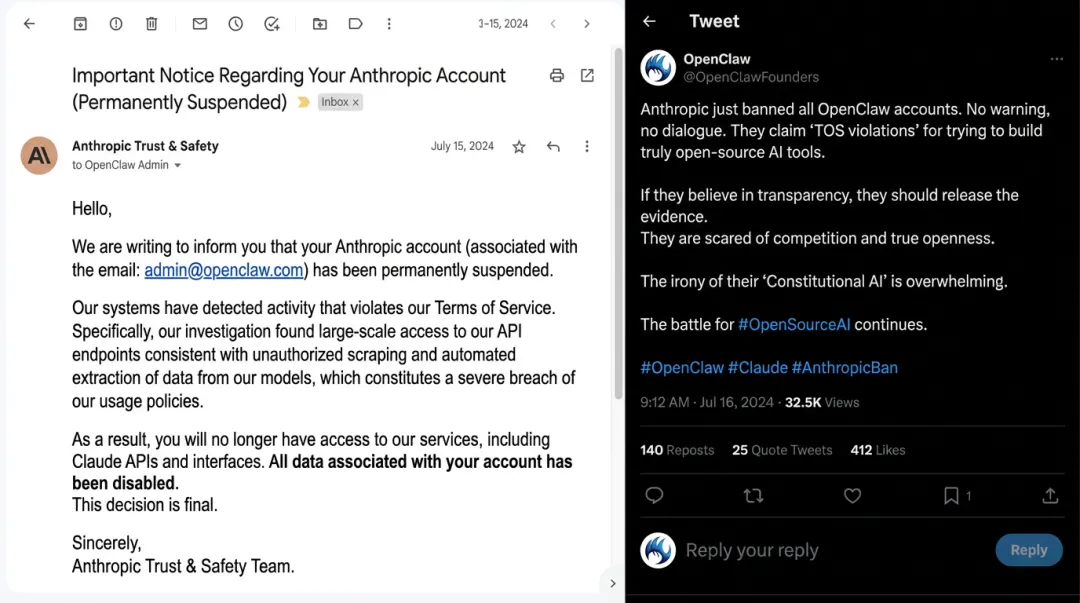The image size is (1080, 603).
Task: Go to older email arrow
Action: click(587, 23)
